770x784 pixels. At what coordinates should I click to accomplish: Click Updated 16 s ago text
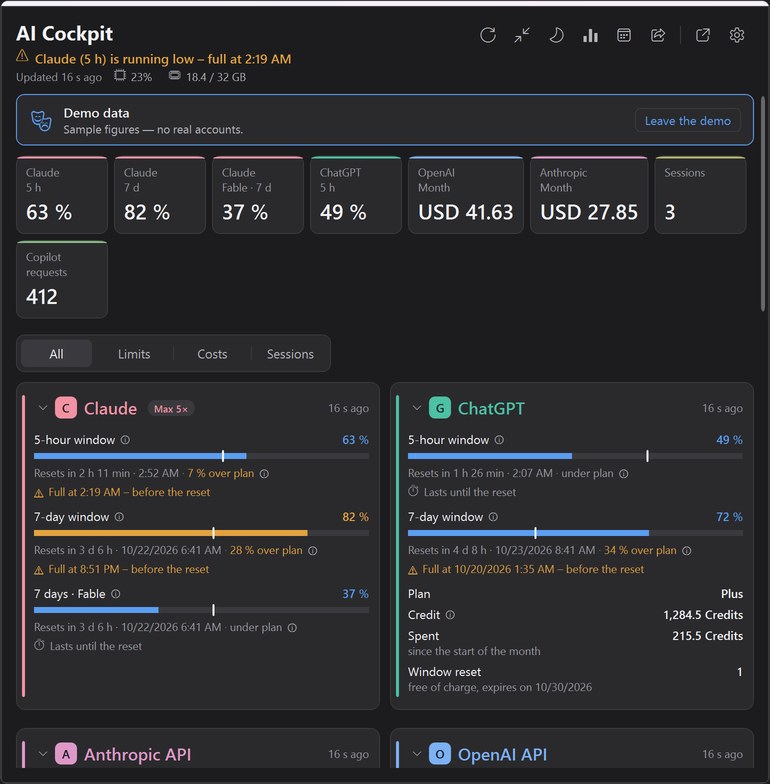[x=59, y=77]
